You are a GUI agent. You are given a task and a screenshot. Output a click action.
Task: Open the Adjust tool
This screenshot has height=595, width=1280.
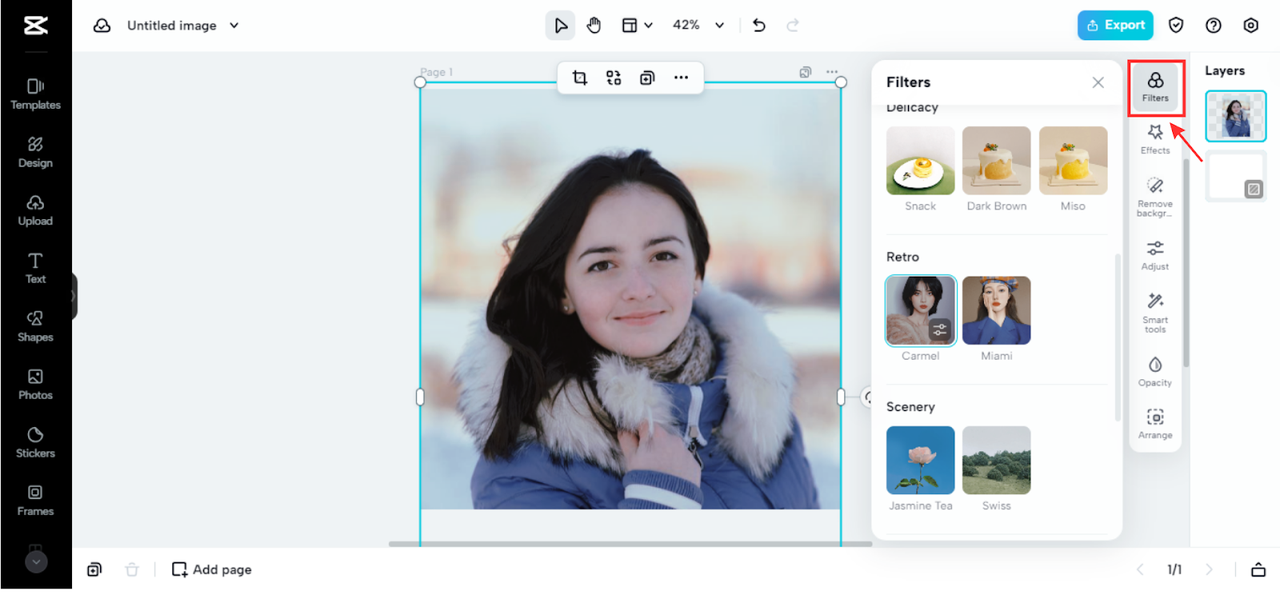(1155, 255)
